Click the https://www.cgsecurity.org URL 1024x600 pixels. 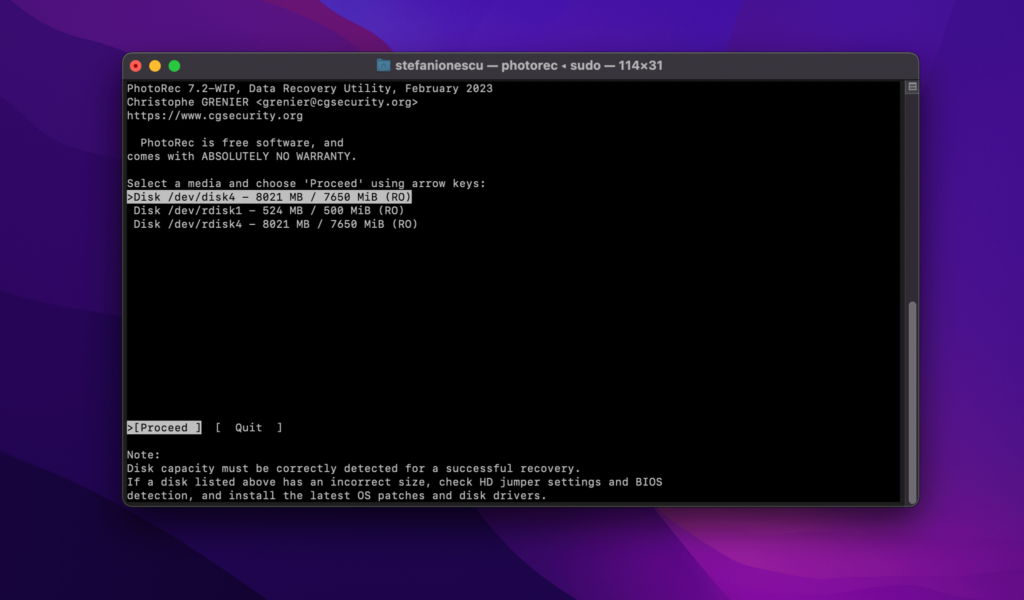click(x=215, y=116)
